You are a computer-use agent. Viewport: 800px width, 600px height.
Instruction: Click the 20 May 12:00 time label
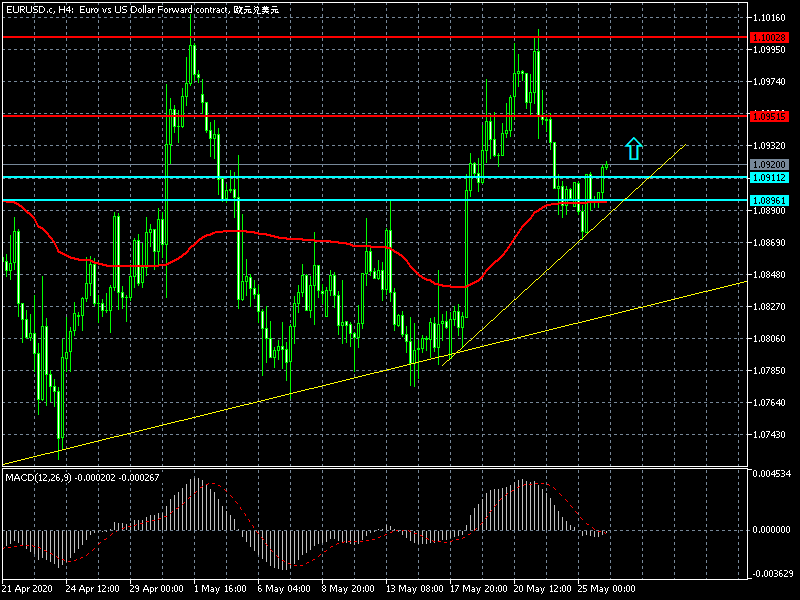click(x=542, y=588)
